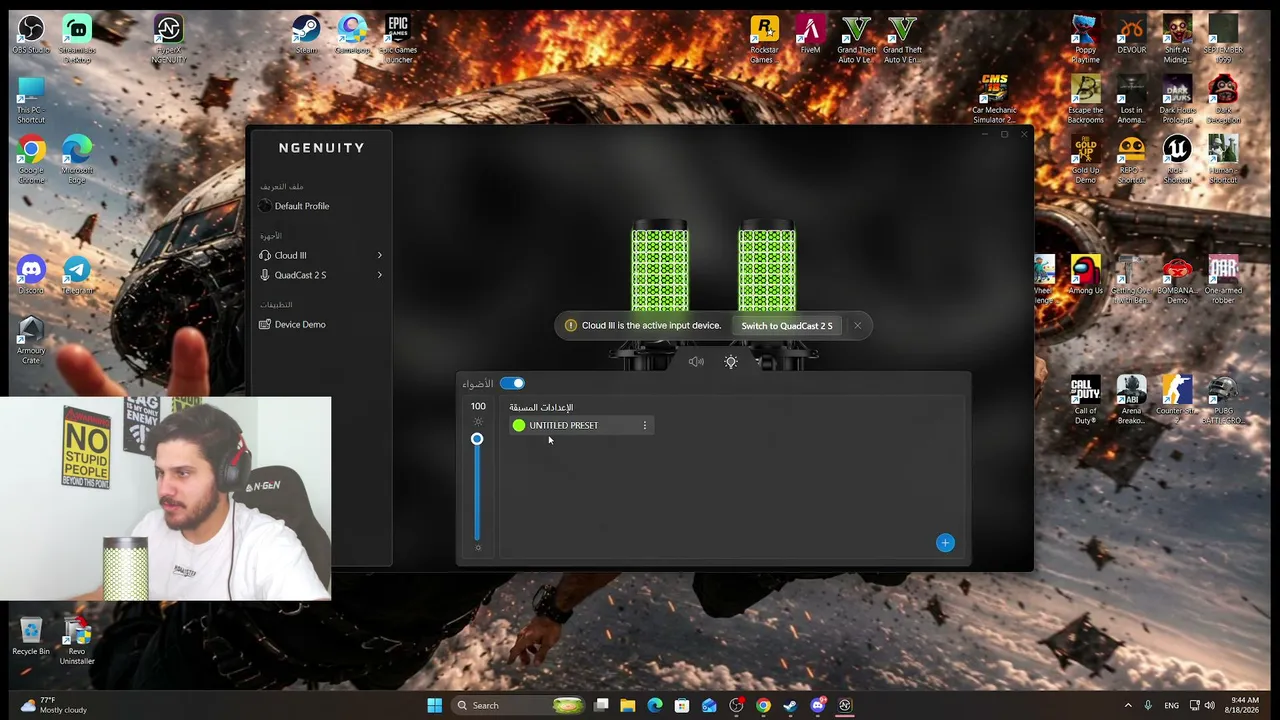Select the Armoury Crate desktop icon
The height and width of the screenshot is (720, 1280).
pos(31,340)
